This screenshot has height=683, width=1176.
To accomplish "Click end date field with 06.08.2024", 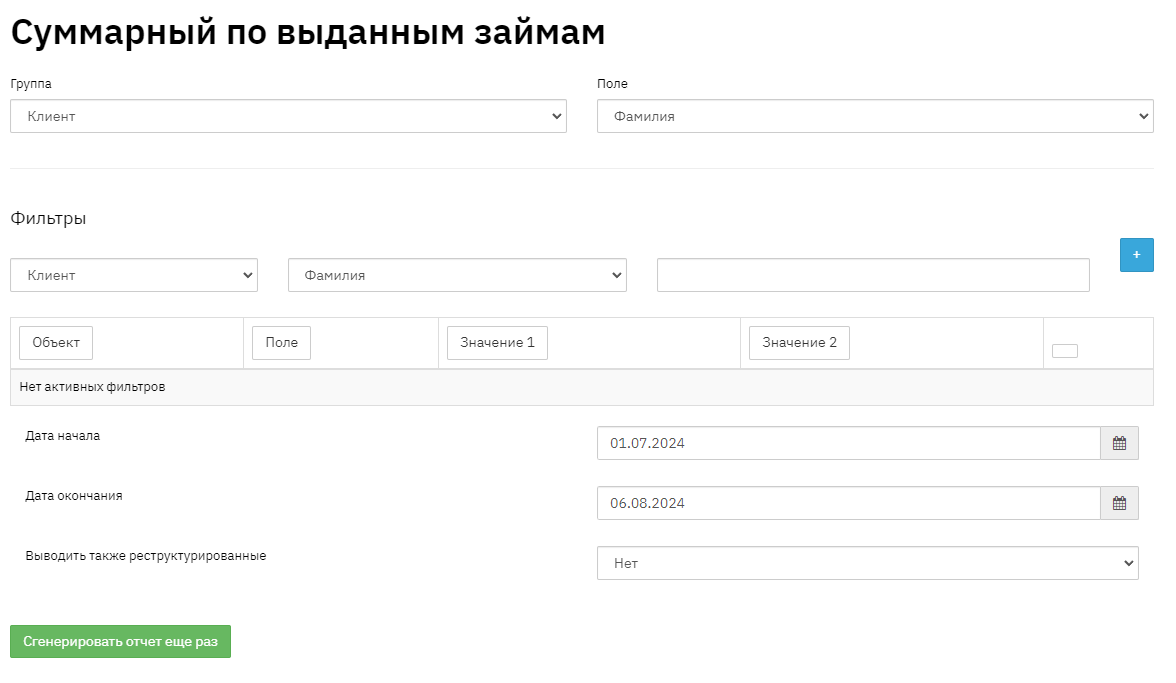I will 848,503.
